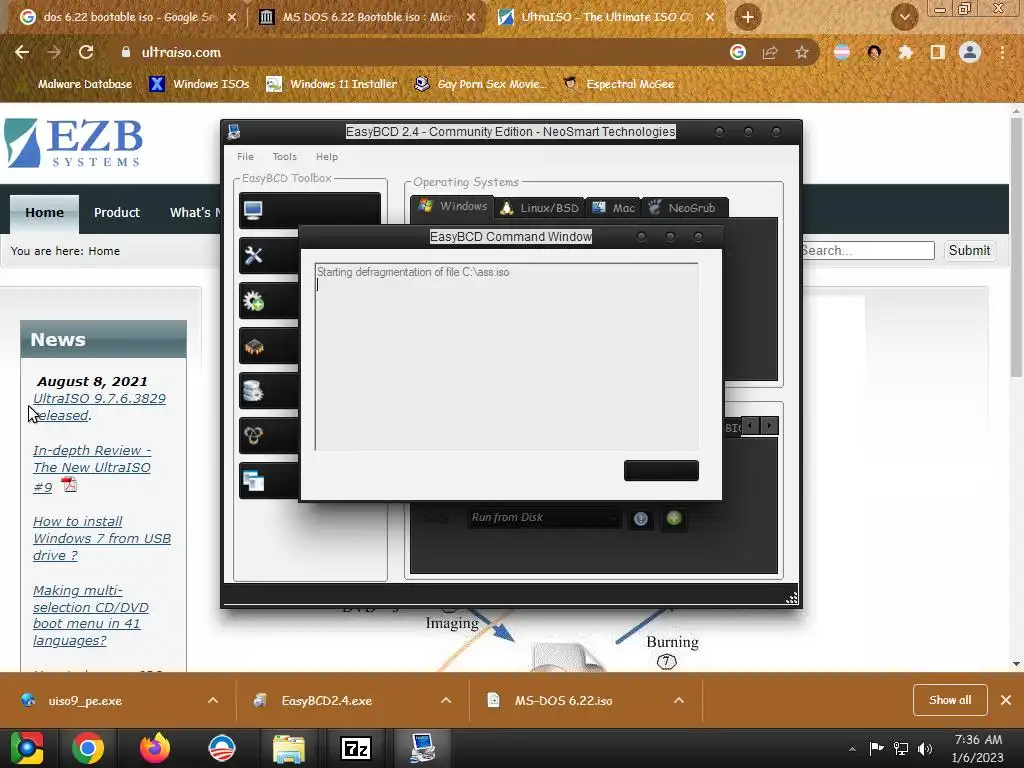Open View Settings monitor icon in EasyBCD Toolbox
Image resolution: width=1024 pixels, height=768 pixels.
tap(310, 210)
